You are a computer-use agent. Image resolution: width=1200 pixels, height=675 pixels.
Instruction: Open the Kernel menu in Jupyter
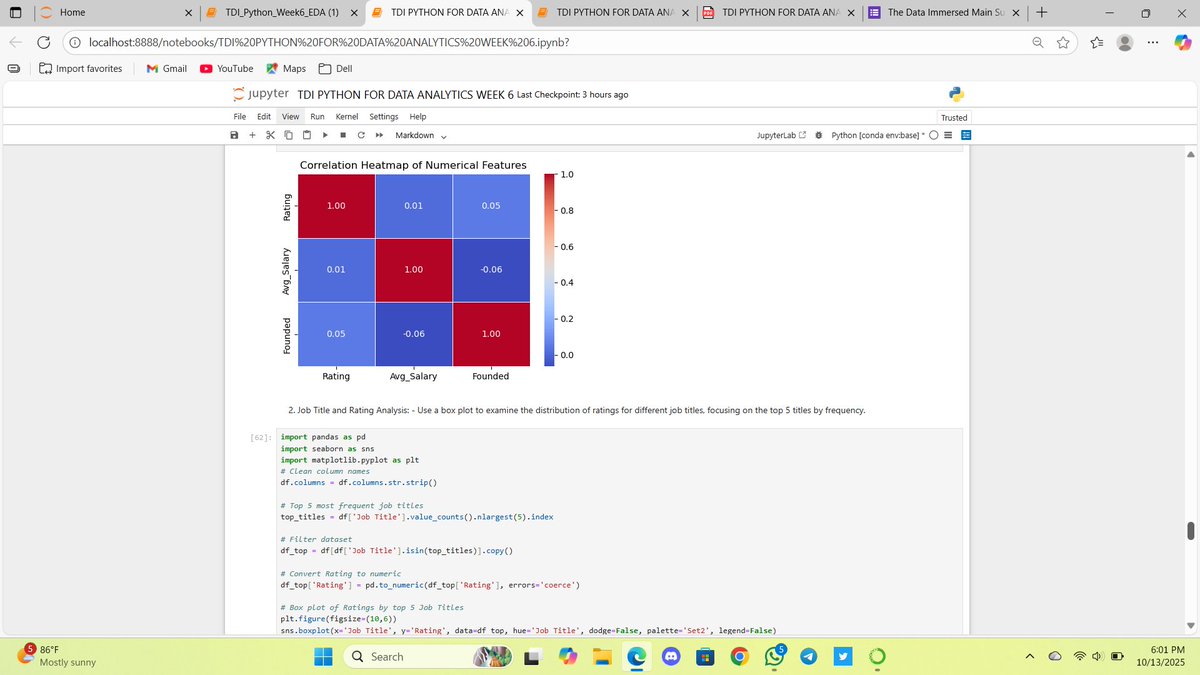point(347,117)
